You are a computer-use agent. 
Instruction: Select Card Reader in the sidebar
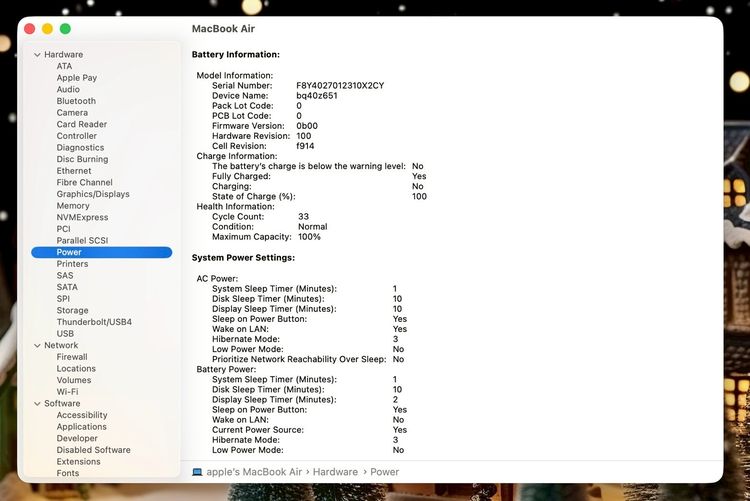click(x=82, y=124)
